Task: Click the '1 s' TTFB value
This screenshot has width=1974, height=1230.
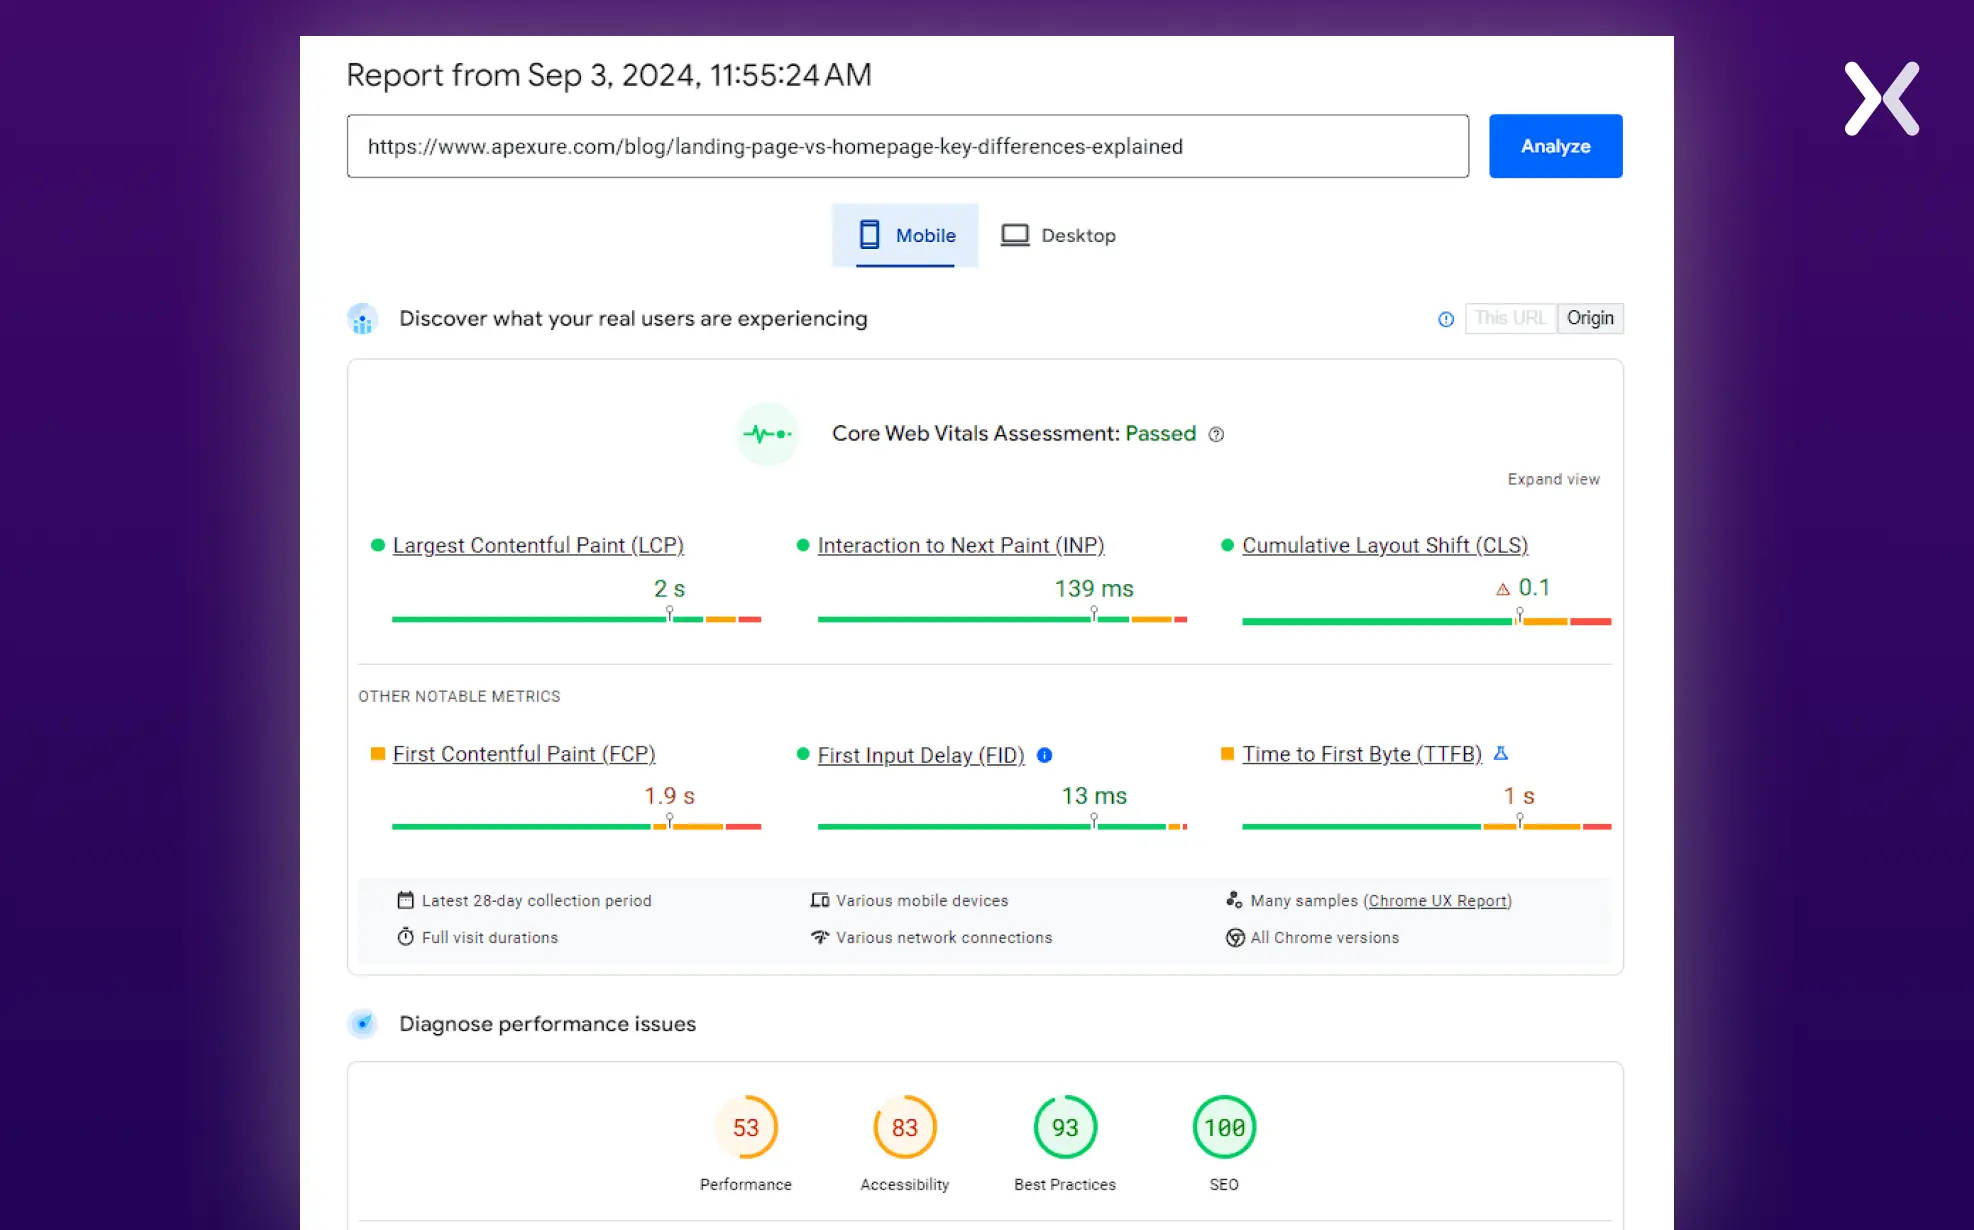Action: (1519, 796)
